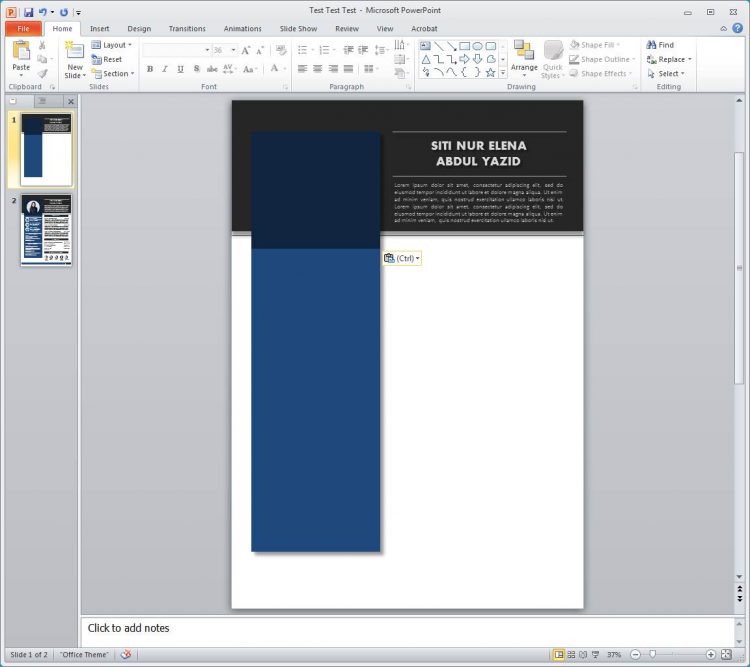Click the Replace button
The width and height of the screenshot is (750, 667).
coord(668,59)
